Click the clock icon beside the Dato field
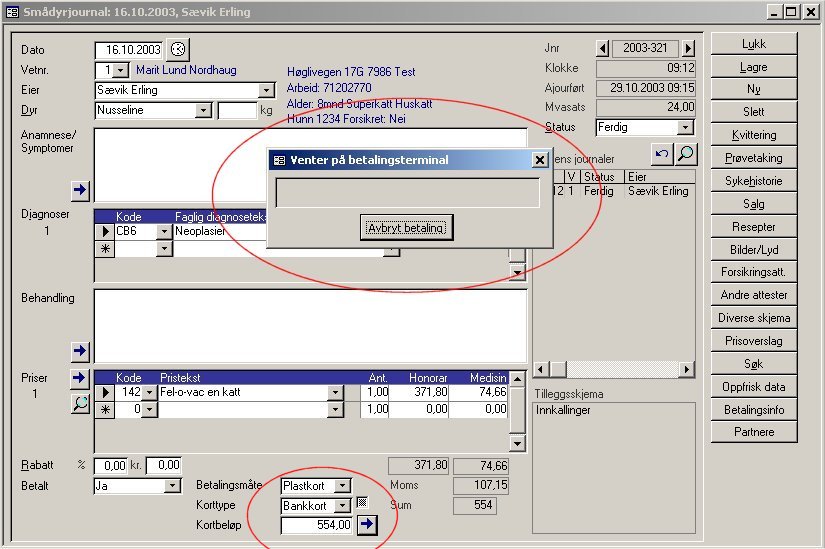Screen dimensions: 825x549 pyautogui.click(x=178, y=49)
